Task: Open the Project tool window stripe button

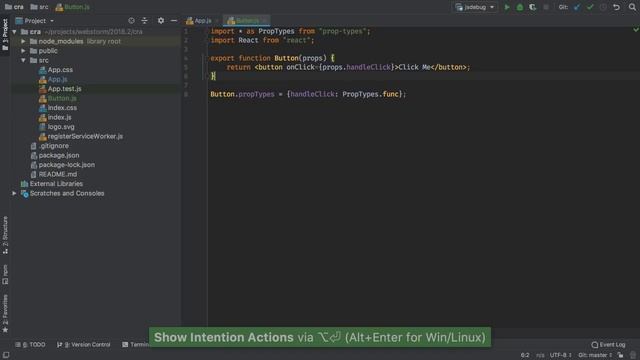Action: (5, 35)
